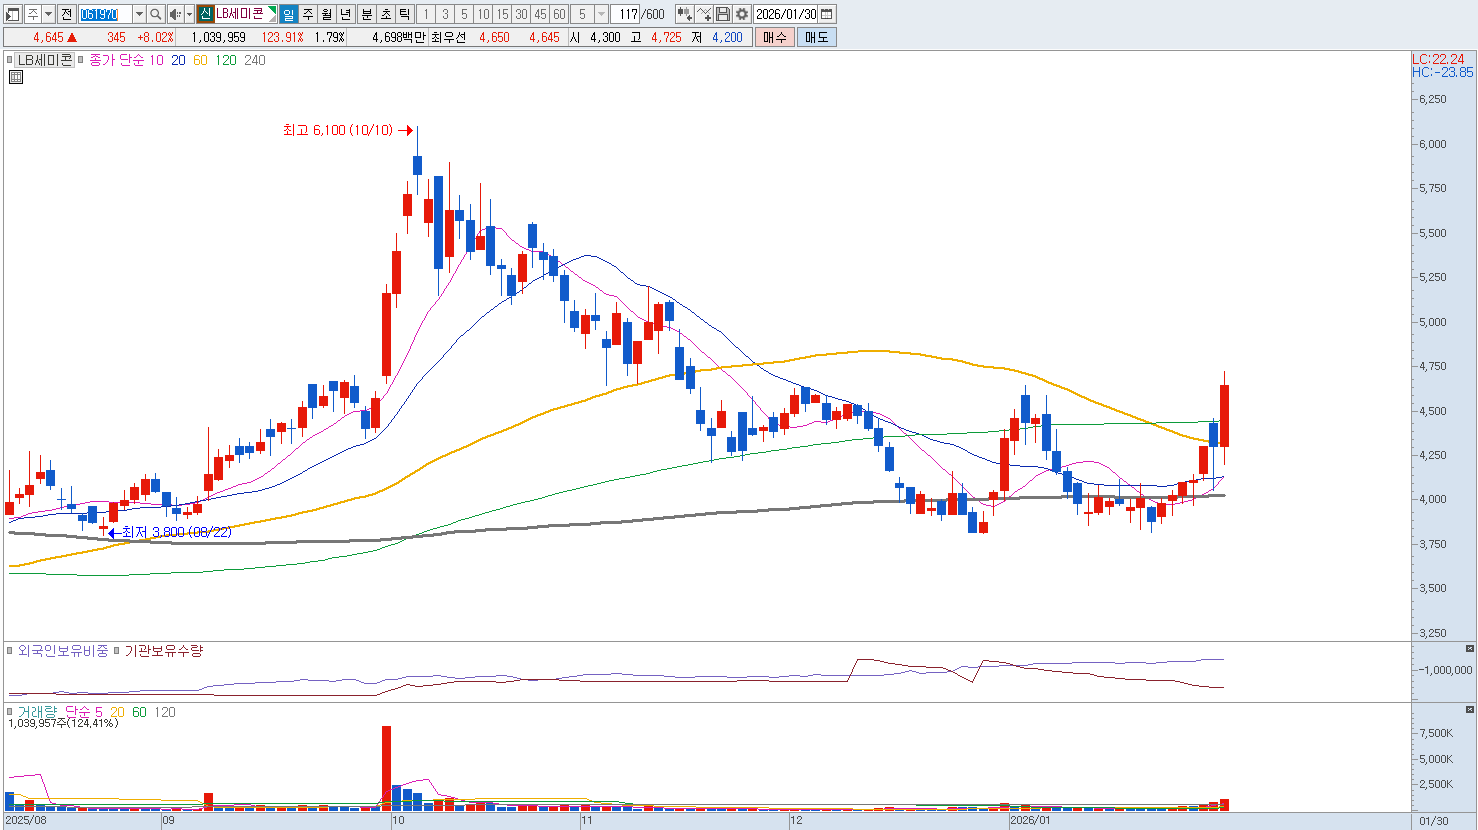Open dropdown next to 주 selector
The image size is (1478, 830).
pyautogui.click(x=48, y=14)
